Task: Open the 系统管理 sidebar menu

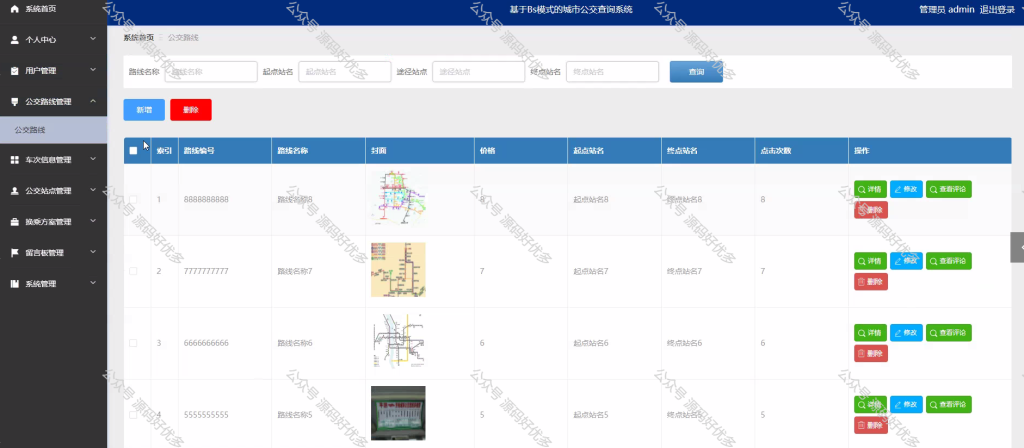Action: pos(54,284)
